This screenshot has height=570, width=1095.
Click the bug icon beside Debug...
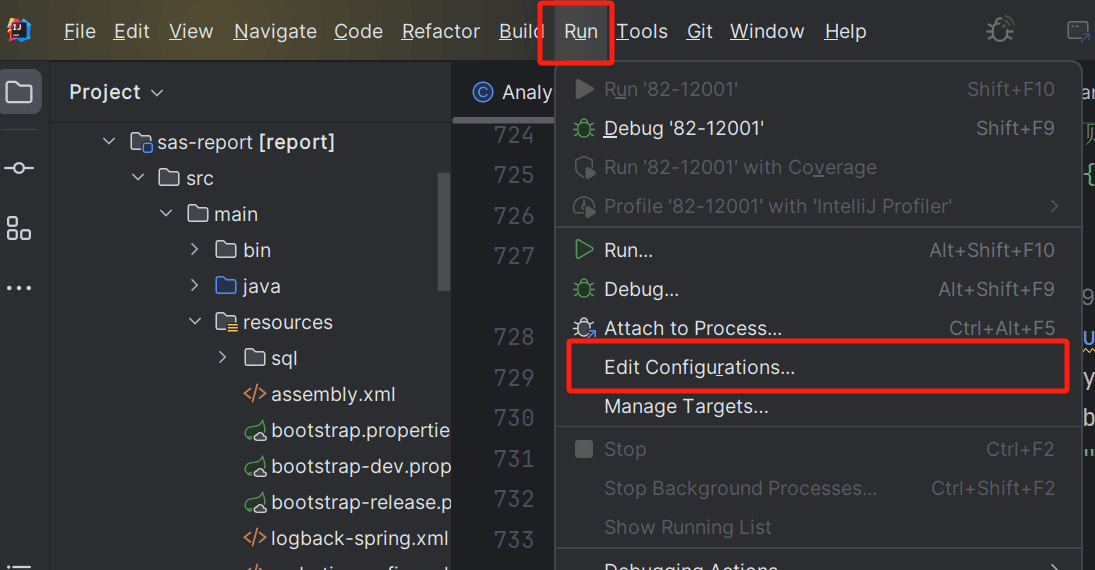pyautogui.click(x=584, y=289)
